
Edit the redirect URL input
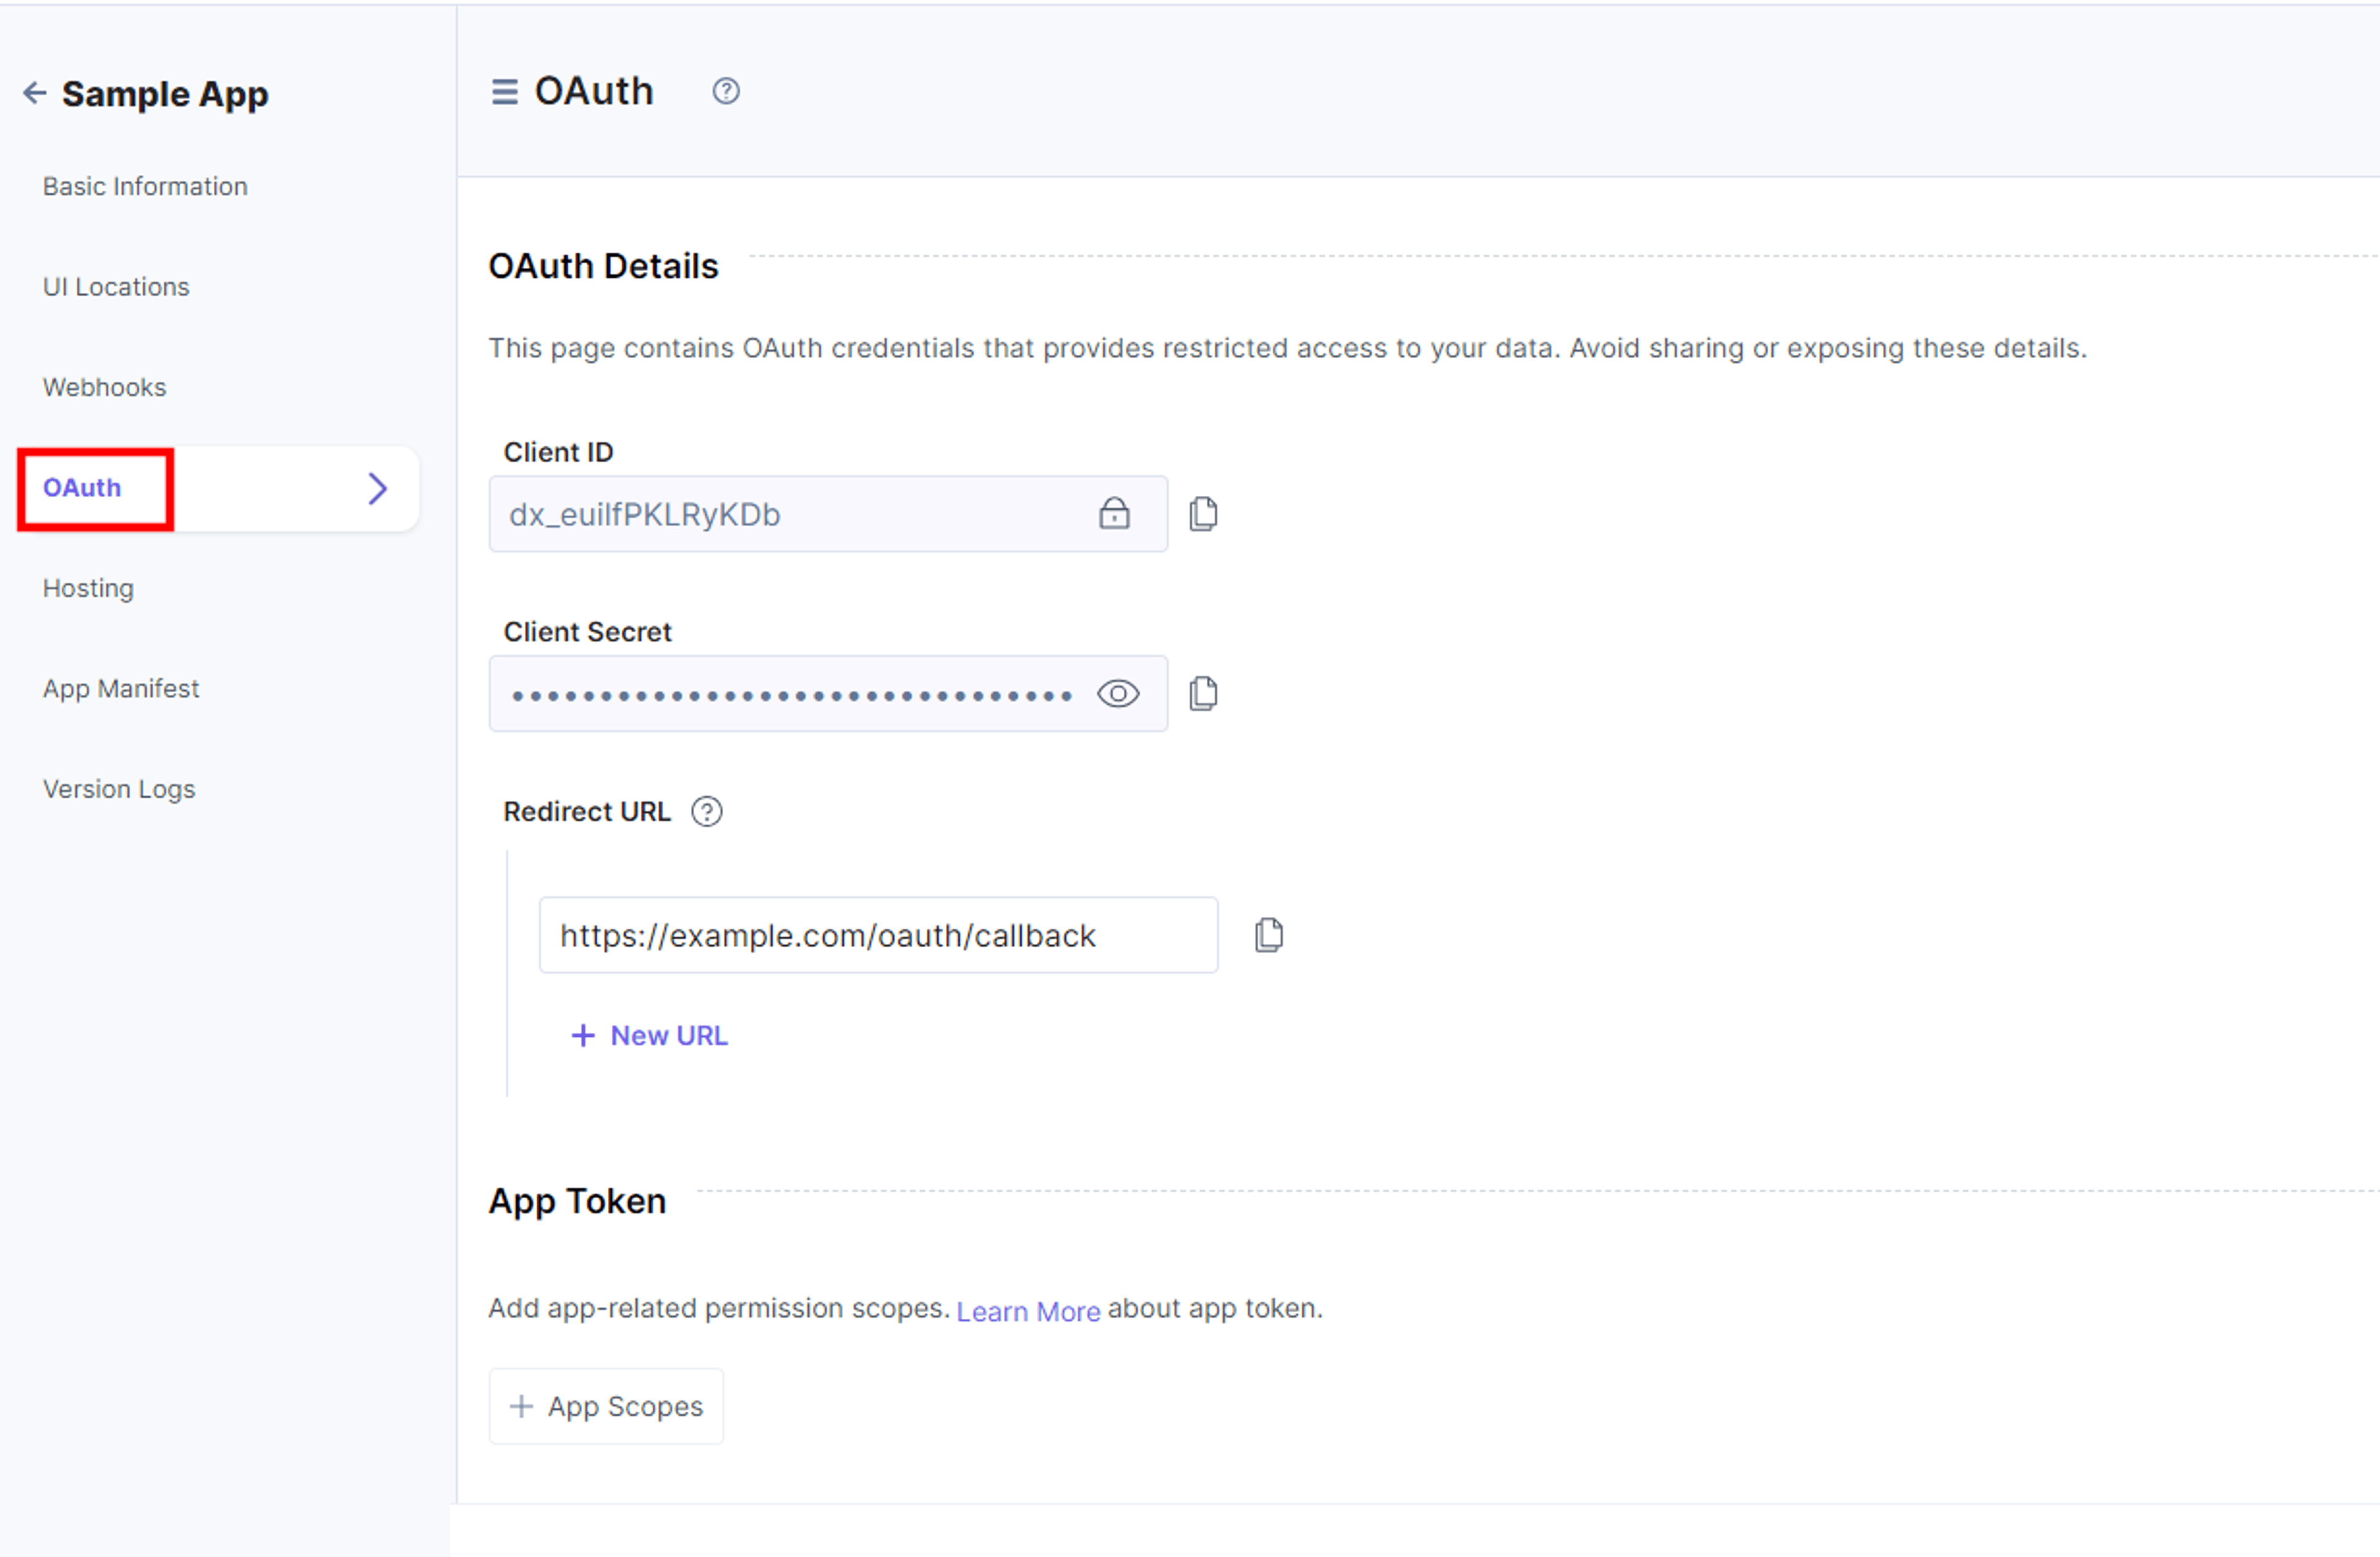point(878,935)
